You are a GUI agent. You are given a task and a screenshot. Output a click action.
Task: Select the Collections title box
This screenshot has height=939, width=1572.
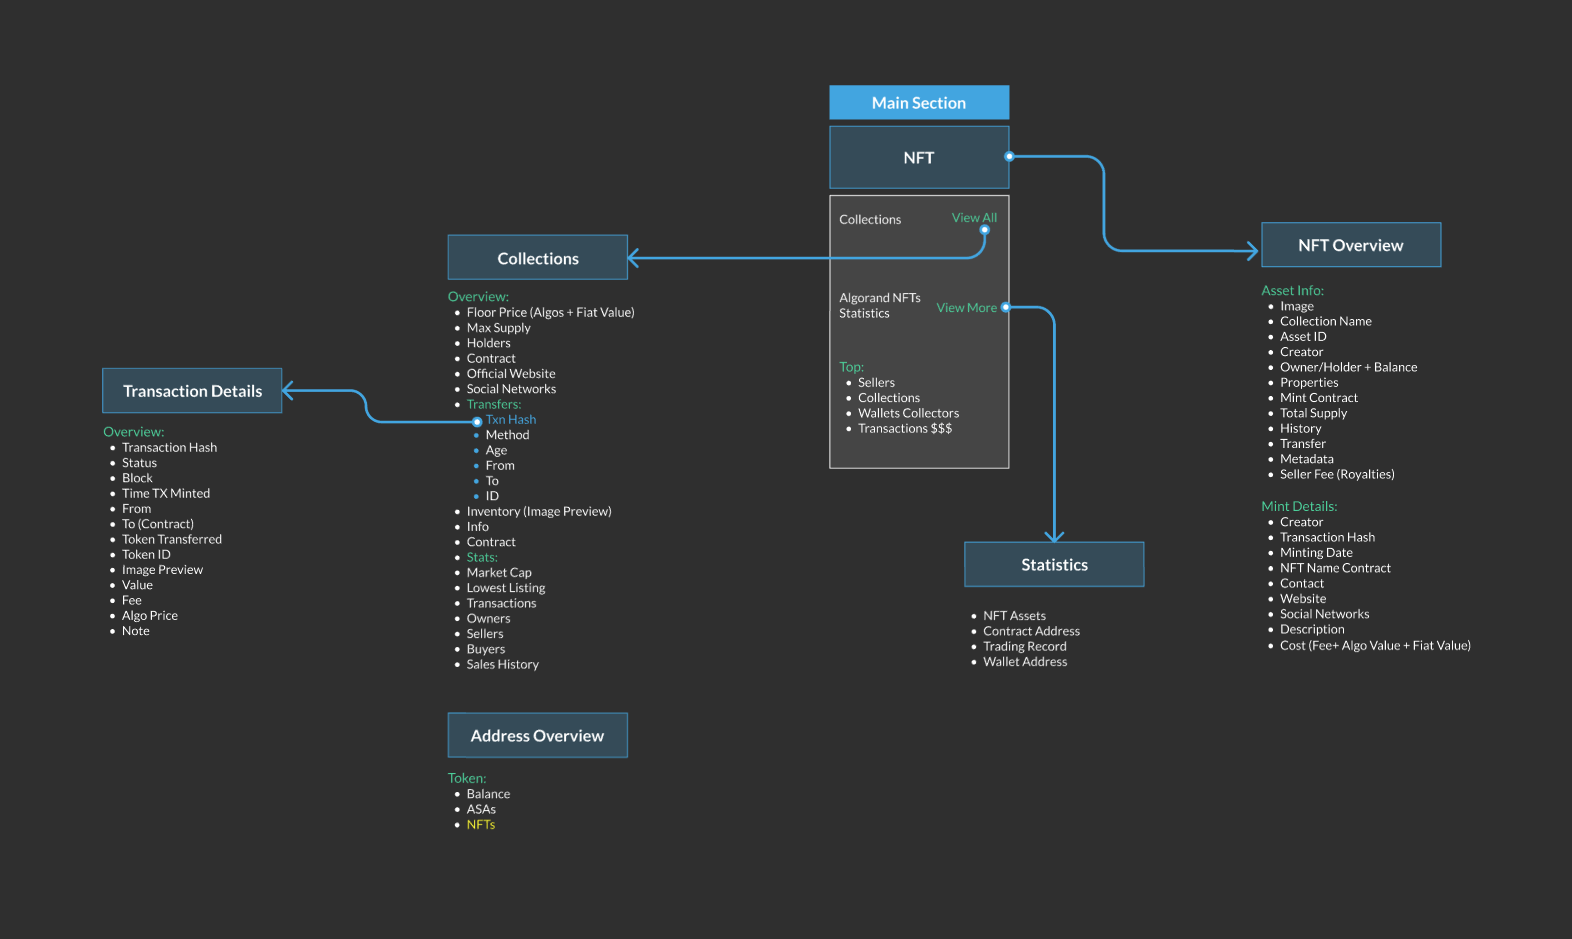click(537, 258)
